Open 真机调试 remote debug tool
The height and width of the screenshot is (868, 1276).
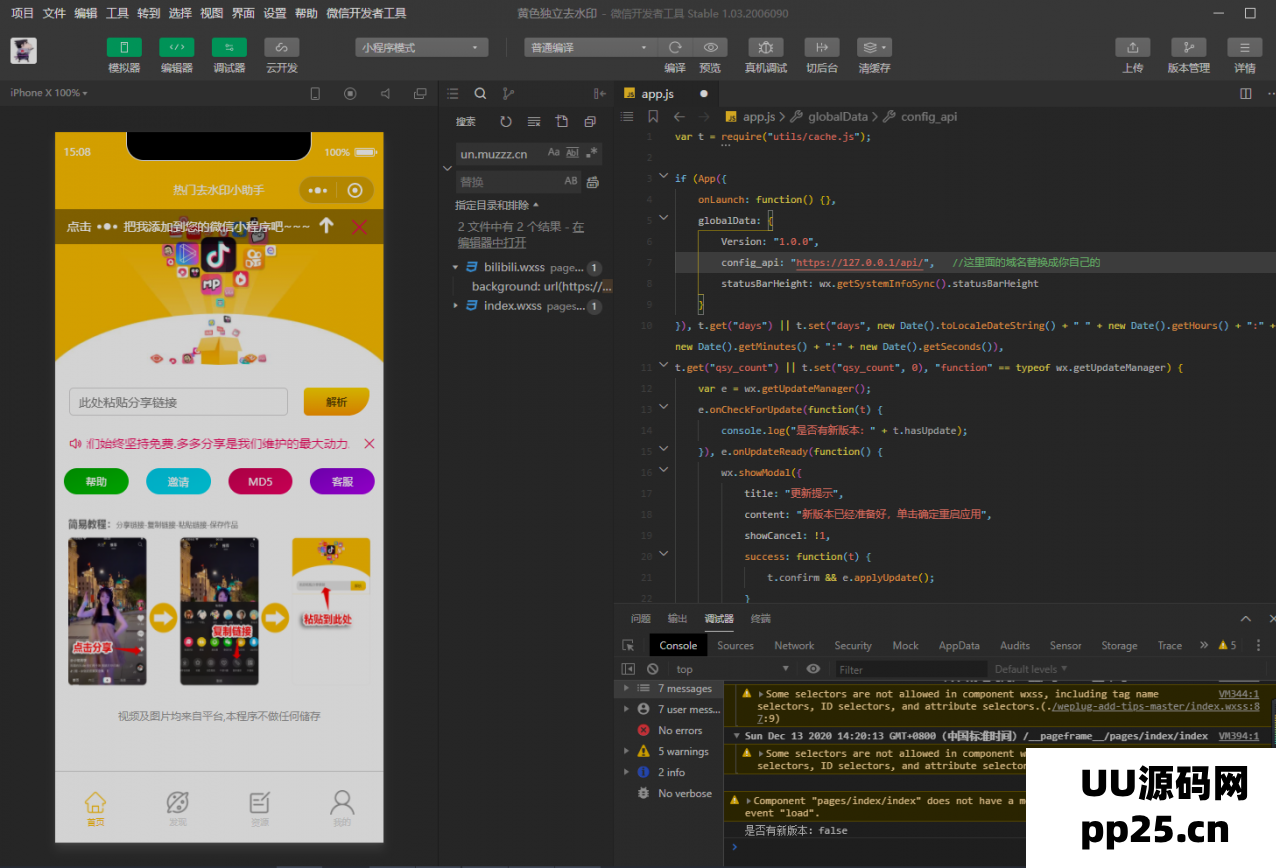pos(765,47)
